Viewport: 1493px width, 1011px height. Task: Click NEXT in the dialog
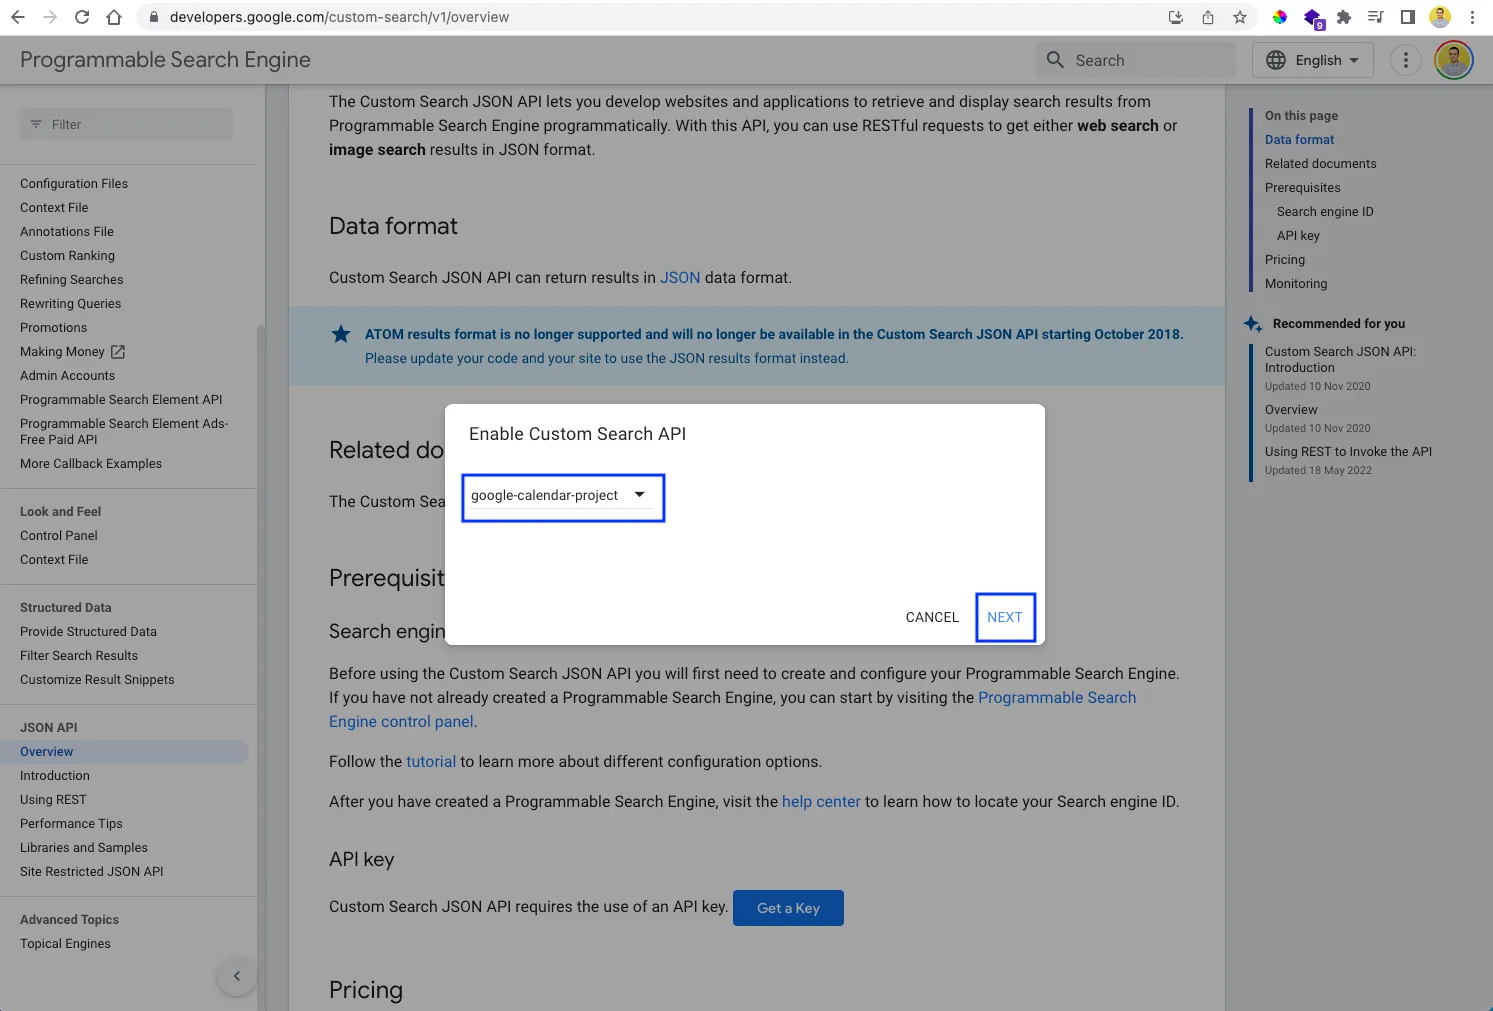tap(1005, 617)
